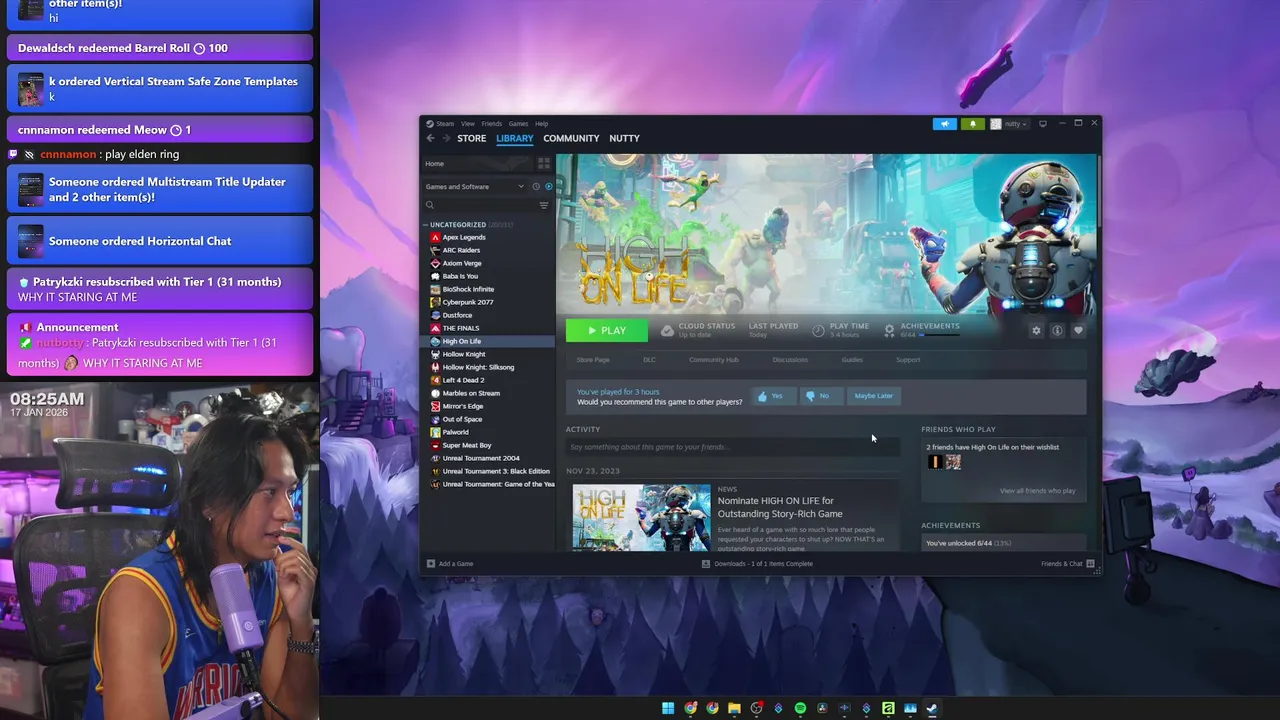Open Spotify from the taskbar
The width and height of the screenshot is (1280, 720).
point(800,708)
